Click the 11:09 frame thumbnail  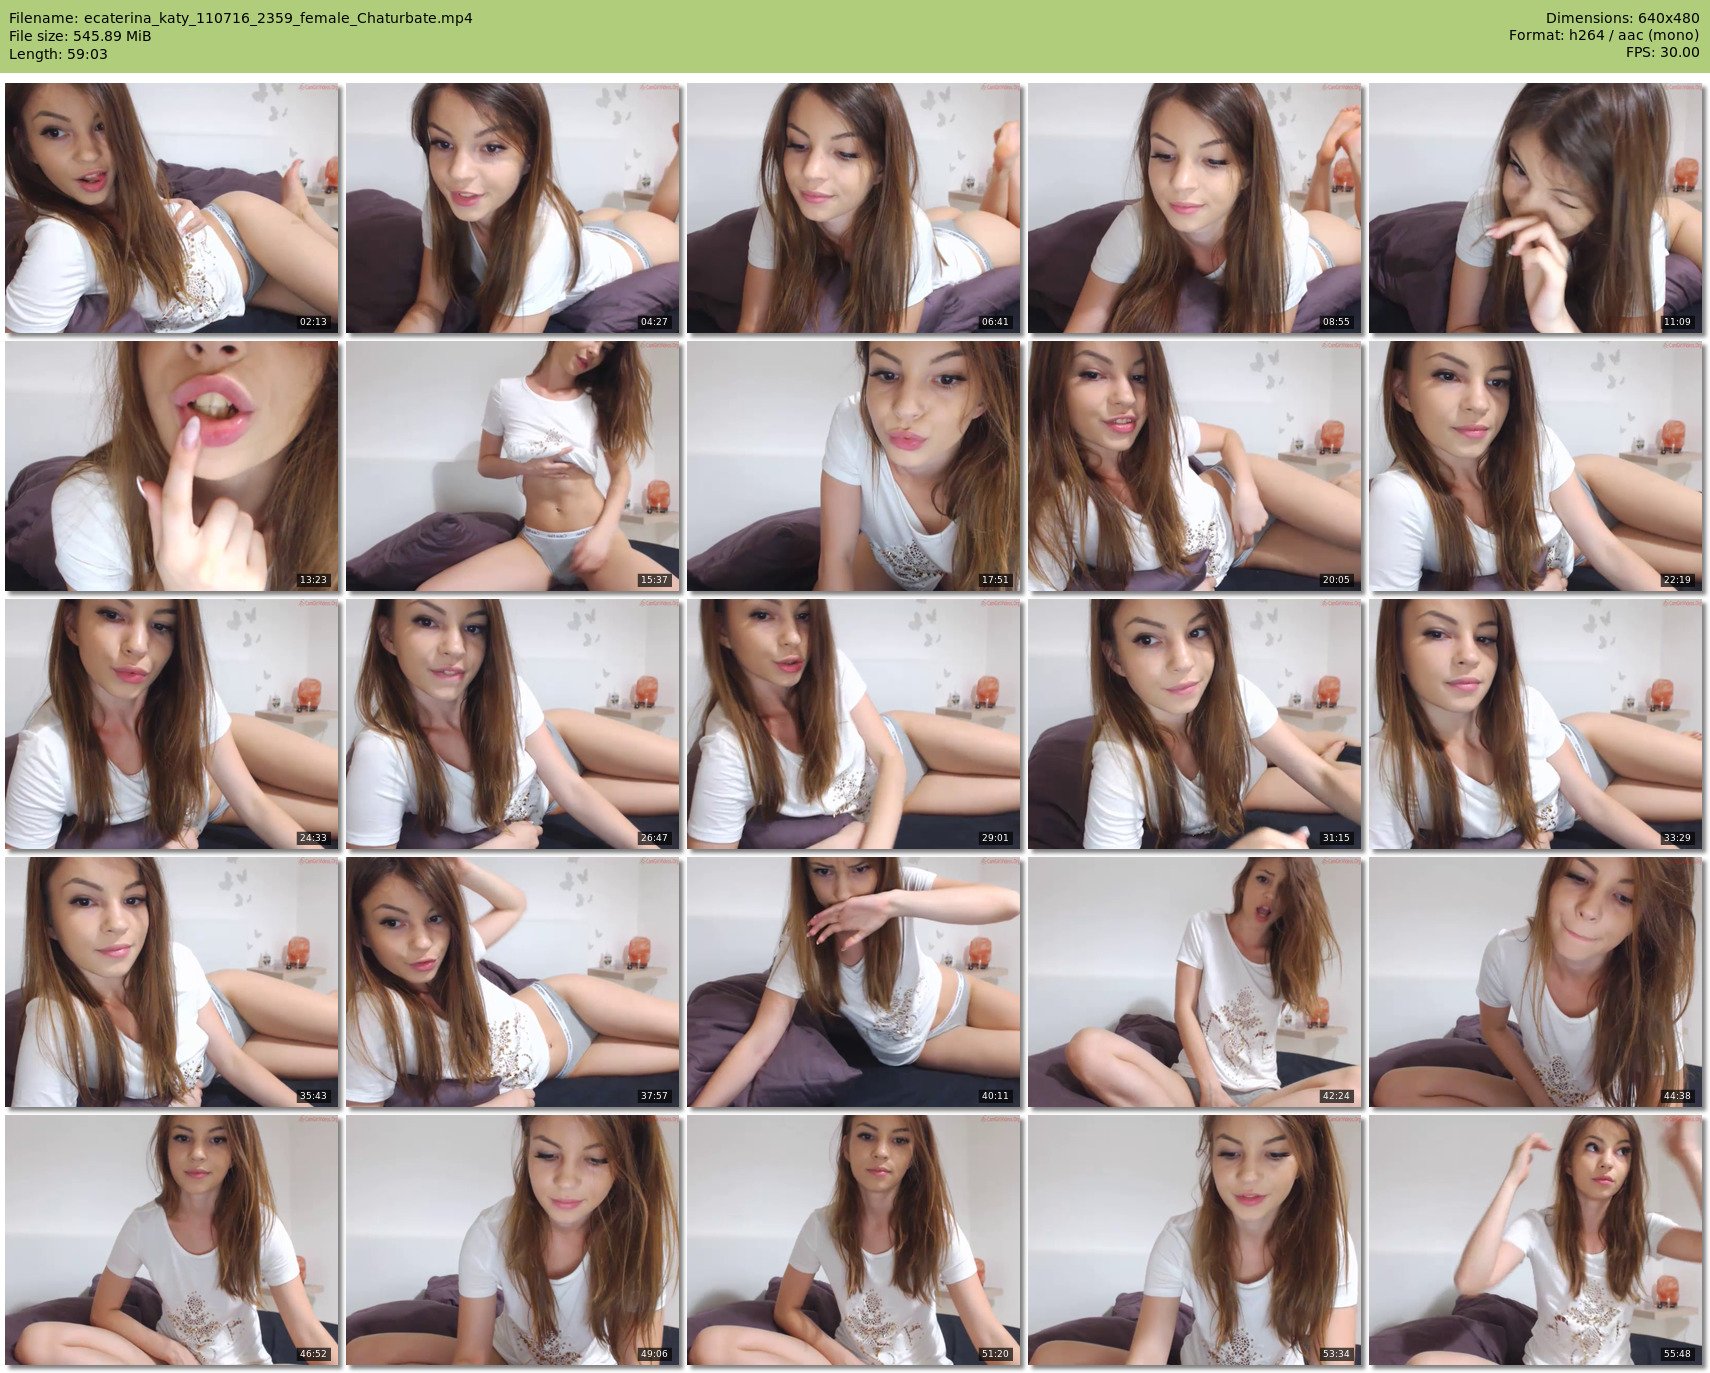(x=1536, y=208)
